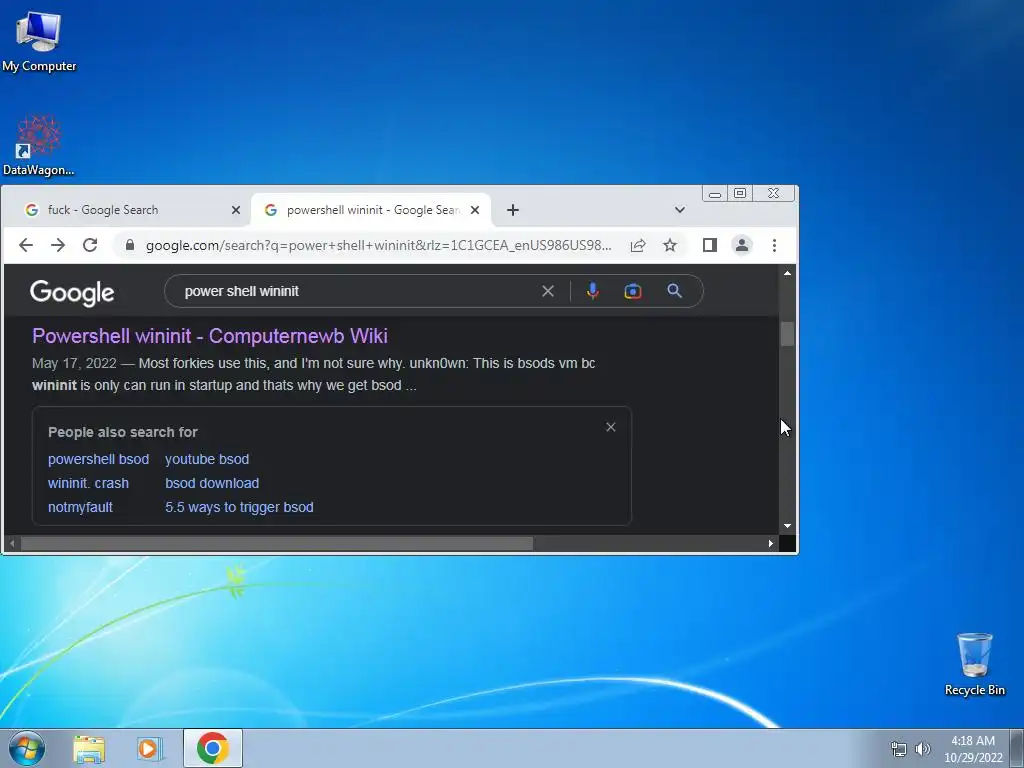Select DataWagon desktop shortcut
The width and height of the screenshot is (1024, 768).
(39, 146)
